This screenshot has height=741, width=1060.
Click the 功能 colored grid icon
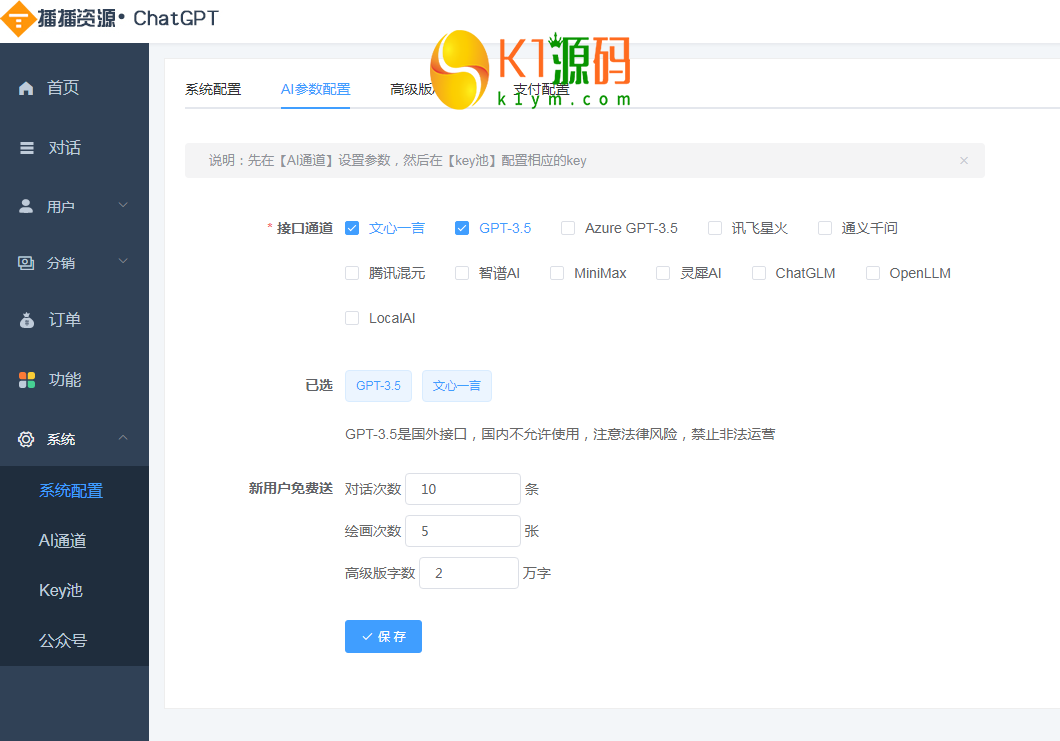tap(27, 380)
